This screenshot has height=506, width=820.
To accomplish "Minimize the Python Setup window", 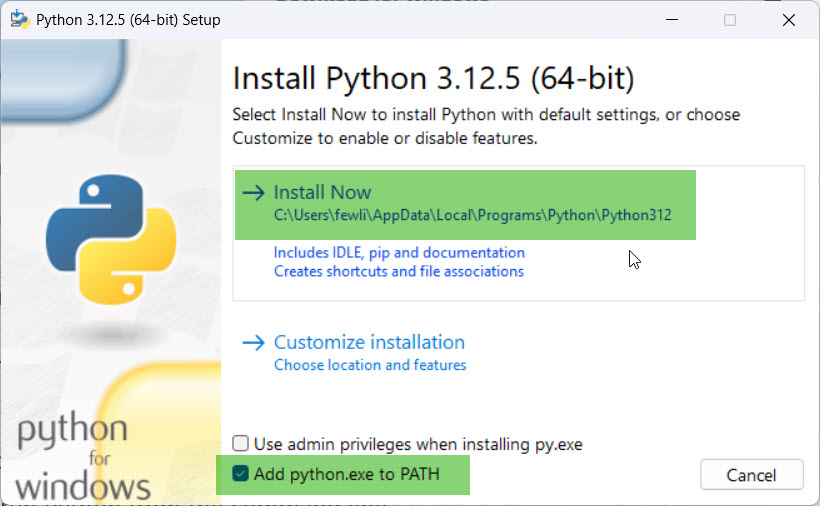I will coord(672,20).
